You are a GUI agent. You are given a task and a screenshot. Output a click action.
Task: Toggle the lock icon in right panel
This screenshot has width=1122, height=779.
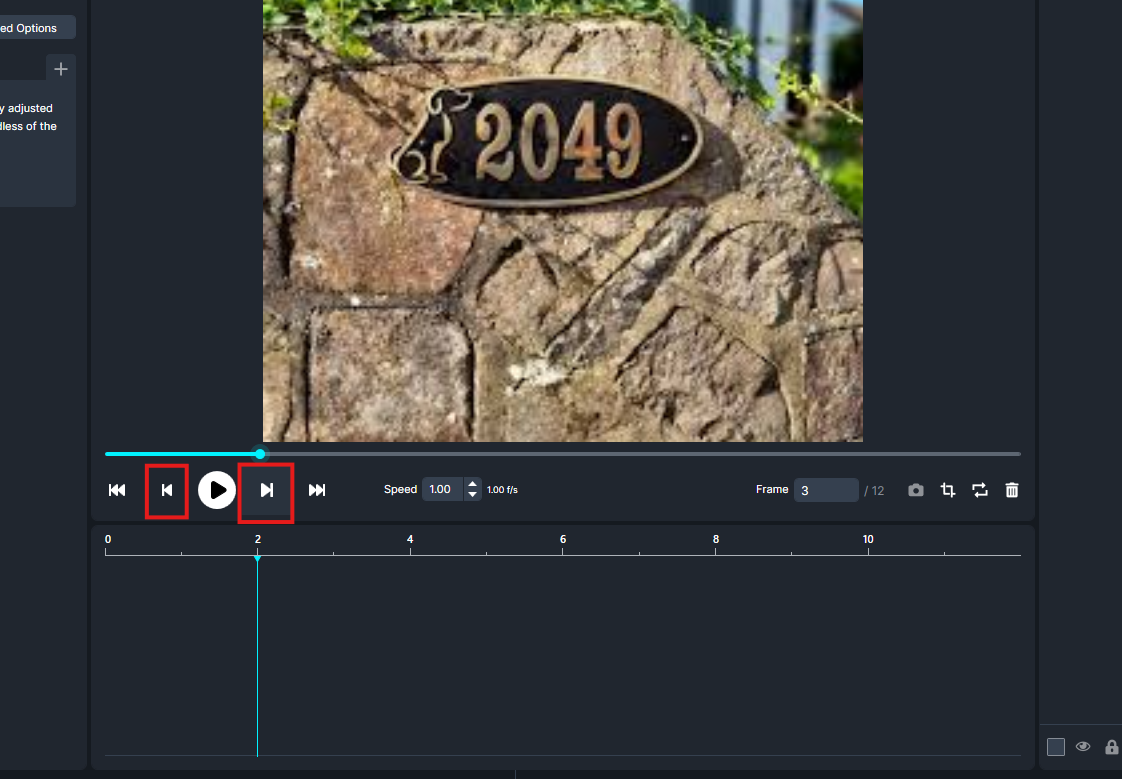click(1111, 747)
